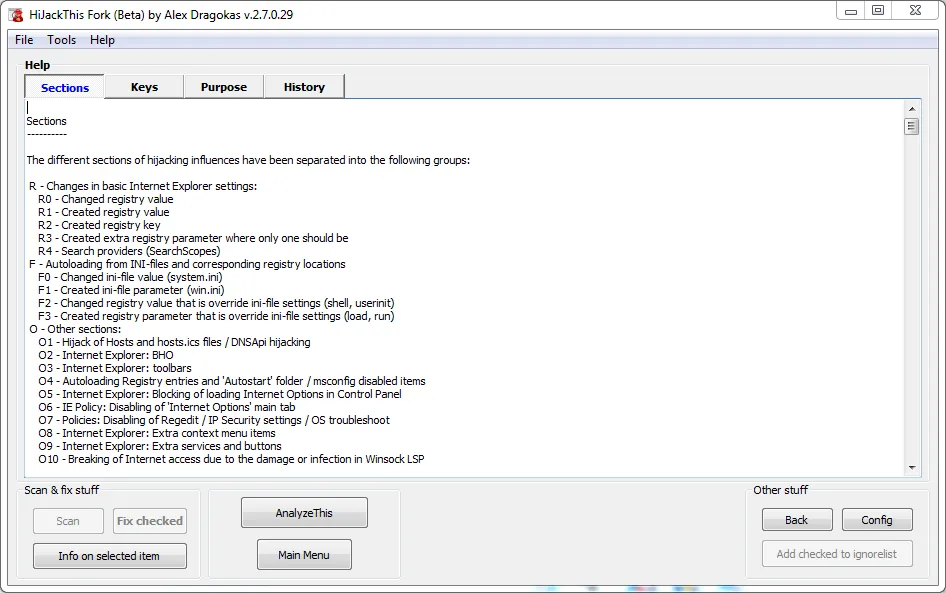The image size is (946, 593).
Task: Click 'F1 - Created ini-file parameter (win.ini)' line
Action: [131, 290]
